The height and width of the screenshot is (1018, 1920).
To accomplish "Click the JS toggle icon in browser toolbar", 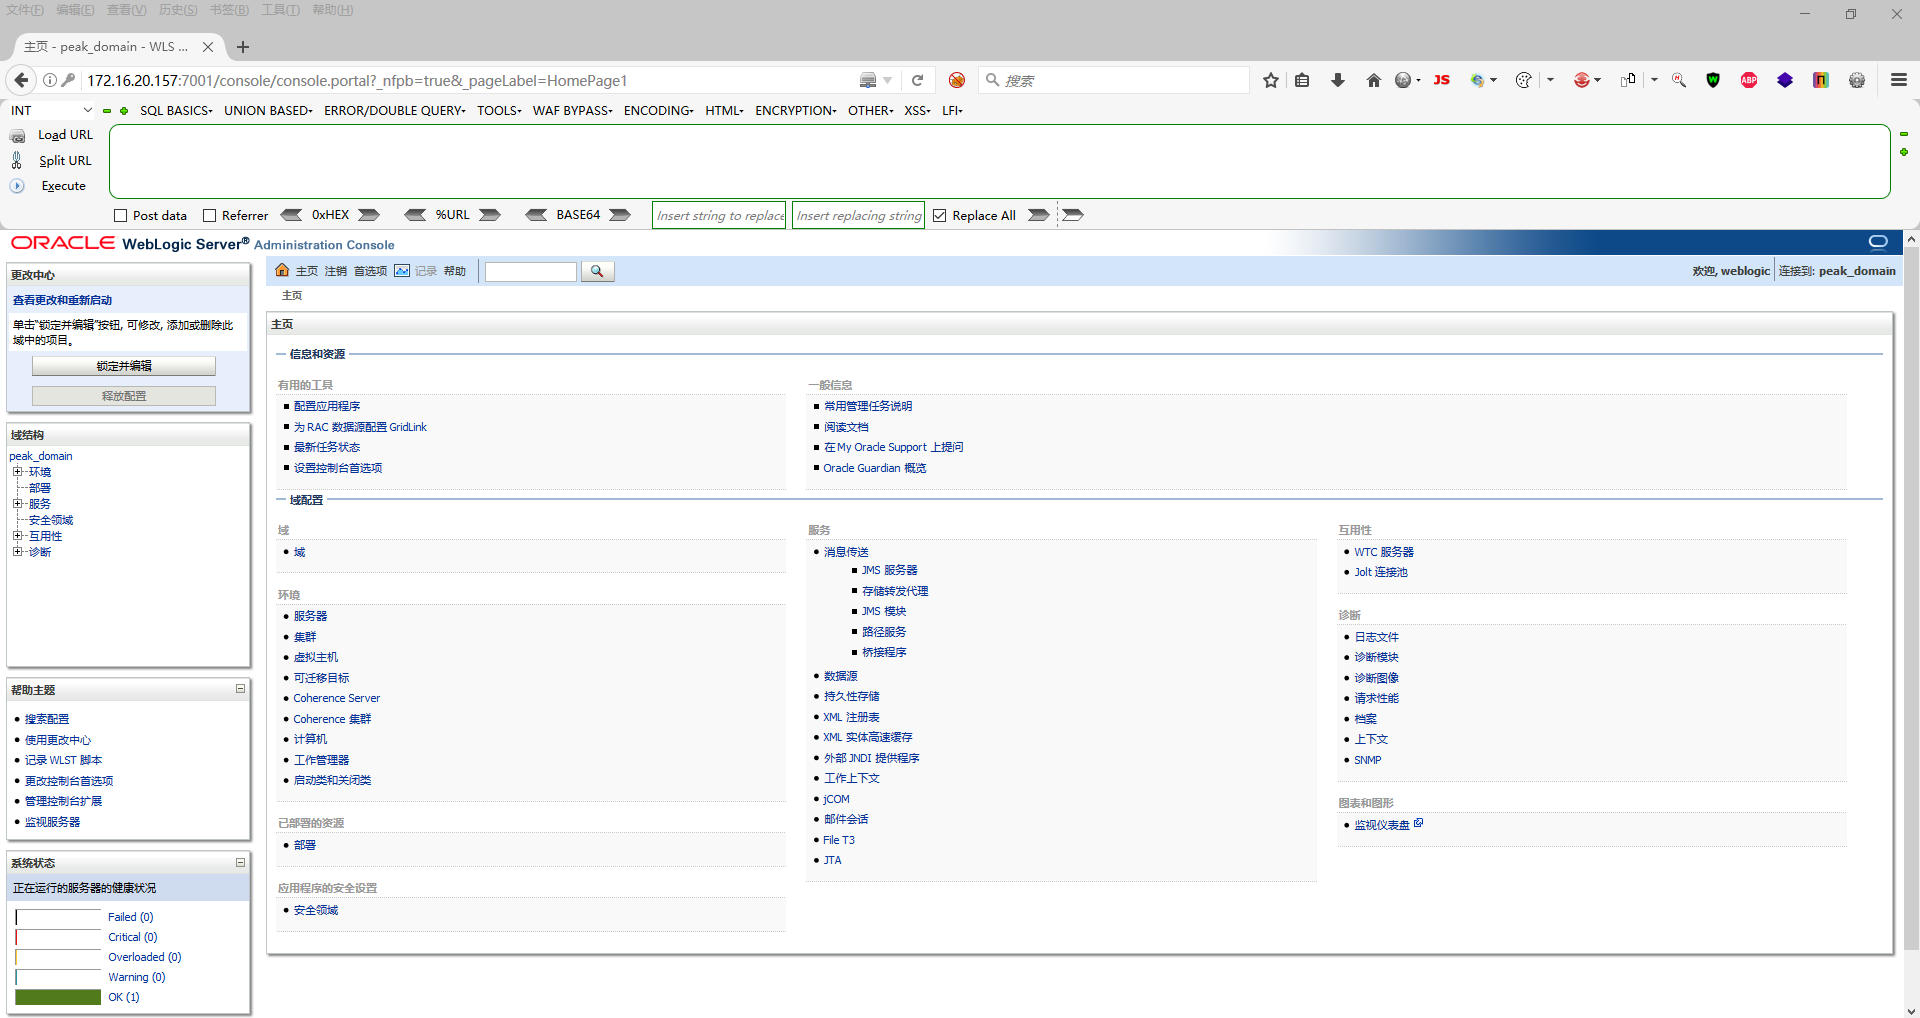I will click(1441, 80).
